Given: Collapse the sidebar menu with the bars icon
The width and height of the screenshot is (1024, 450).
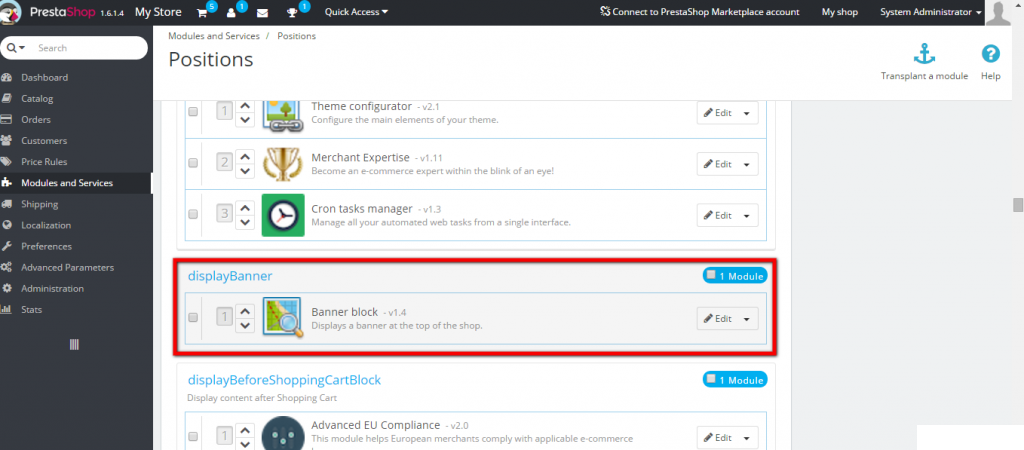Looking at the screenshot, I should [x=74, y=344].
